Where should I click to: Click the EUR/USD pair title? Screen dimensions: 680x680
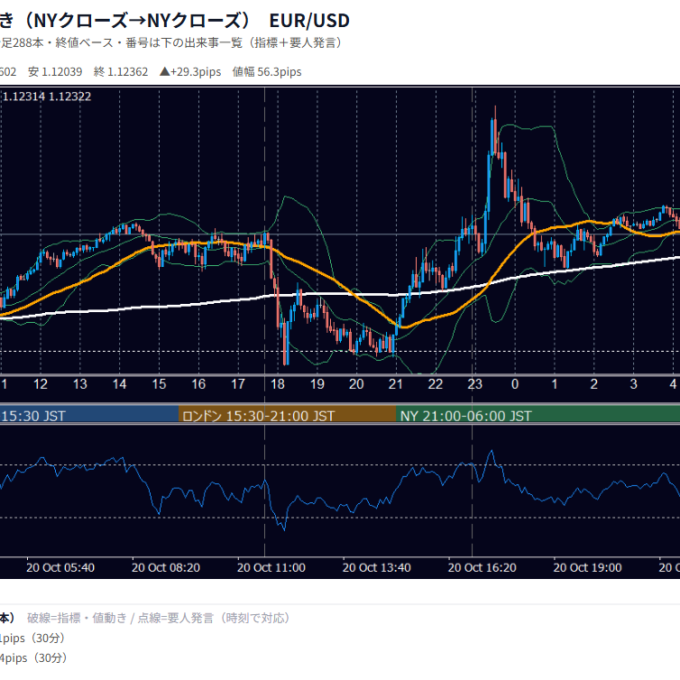click(x=309, y=20)
